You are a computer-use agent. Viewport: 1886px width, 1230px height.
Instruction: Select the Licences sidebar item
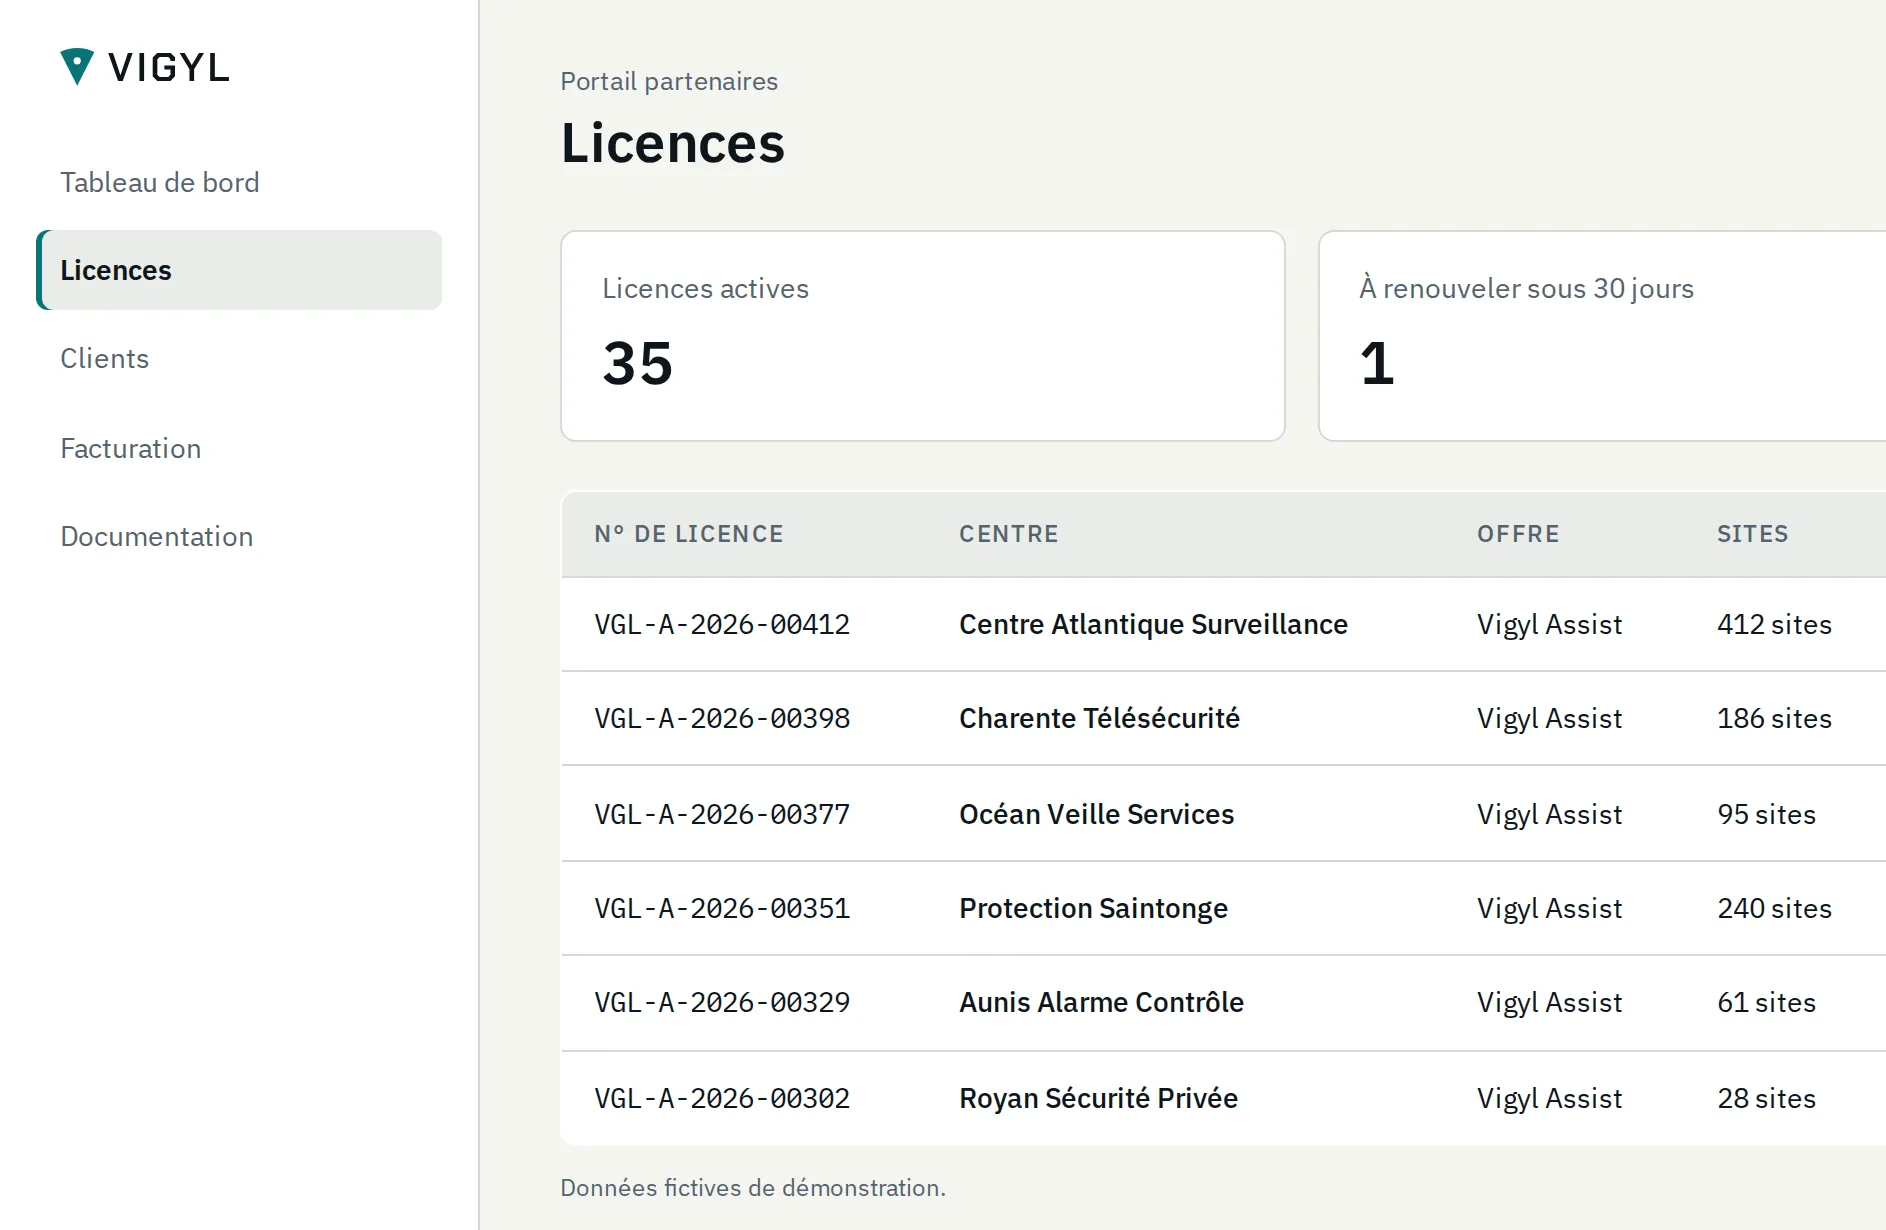tap(239, 270)
